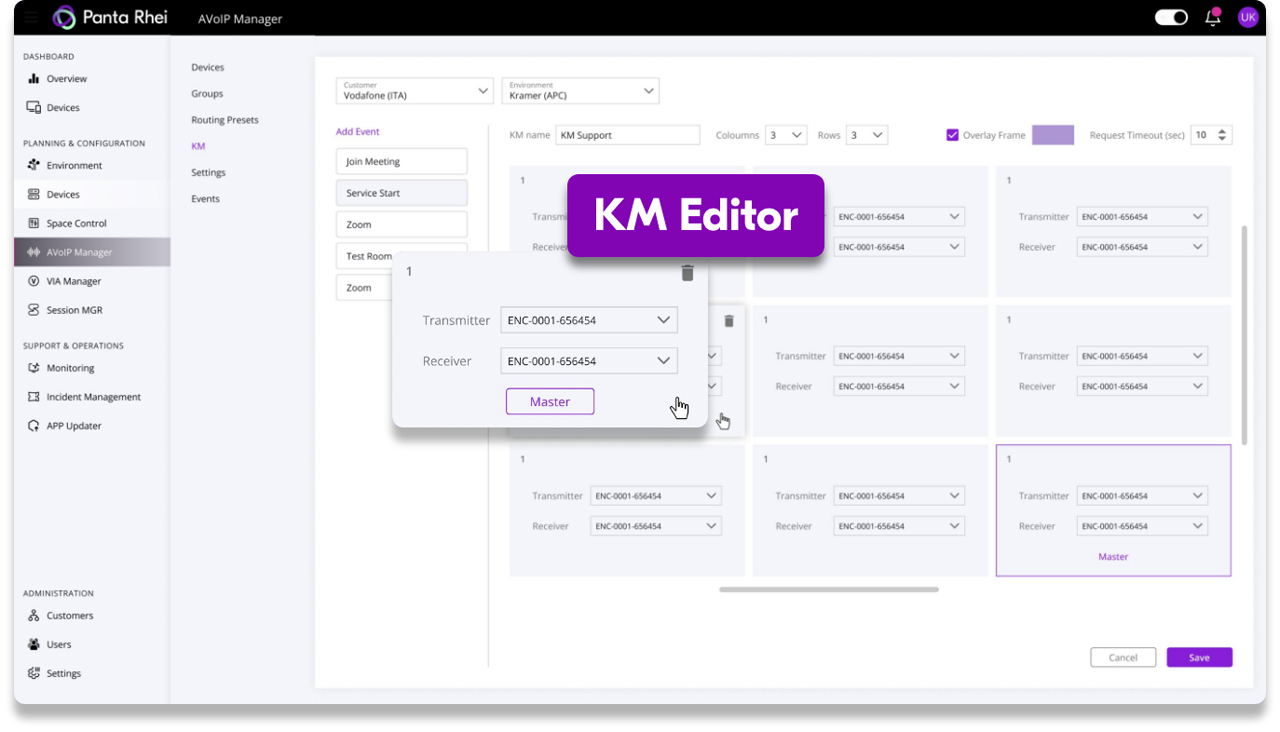Click the KM name input field

(628, 135)
